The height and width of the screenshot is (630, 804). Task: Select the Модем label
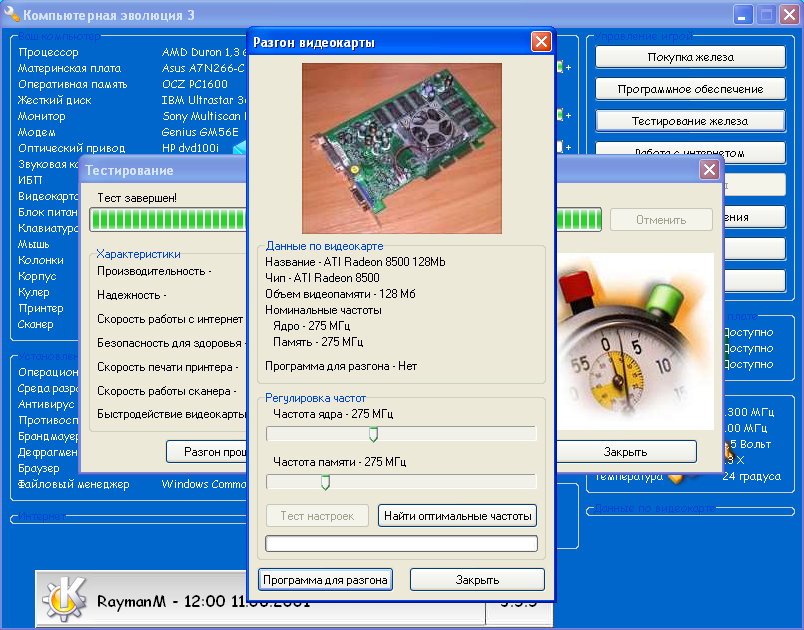tap(36, 132)
